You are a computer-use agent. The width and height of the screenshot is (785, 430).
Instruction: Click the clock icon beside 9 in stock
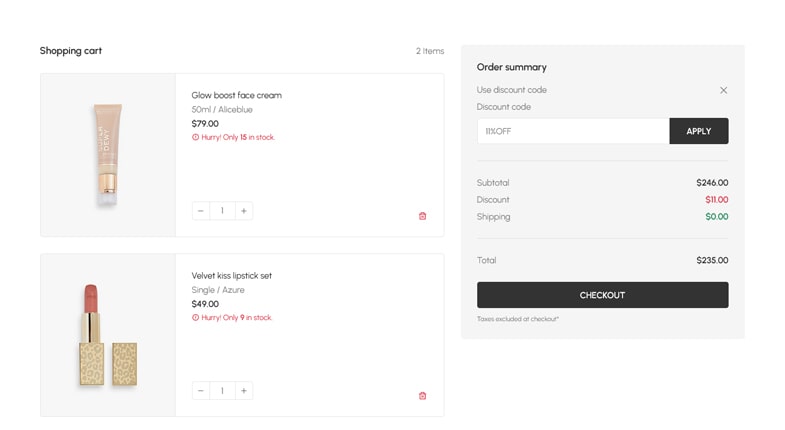195,317
